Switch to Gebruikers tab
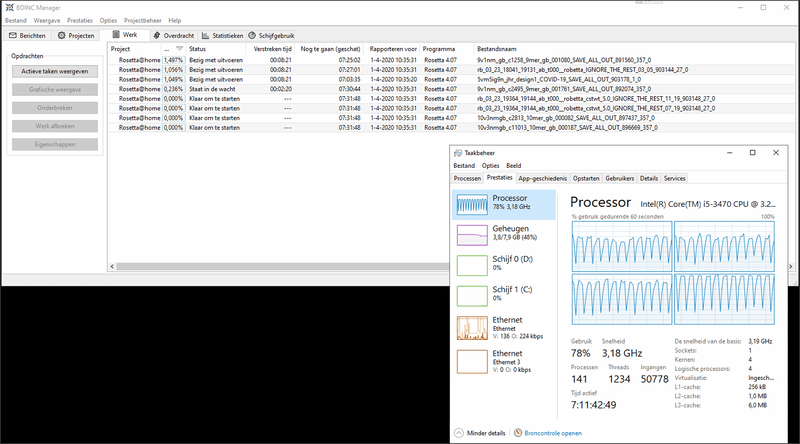 click(619, 178)
